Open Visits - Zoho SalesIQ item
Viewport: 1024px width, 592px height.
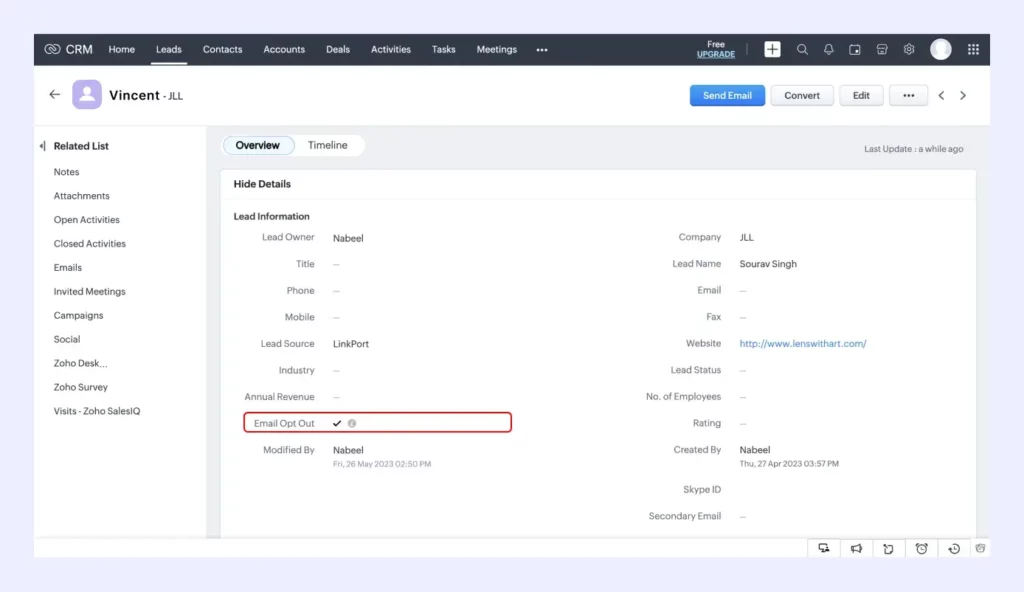tap(97, 411)
